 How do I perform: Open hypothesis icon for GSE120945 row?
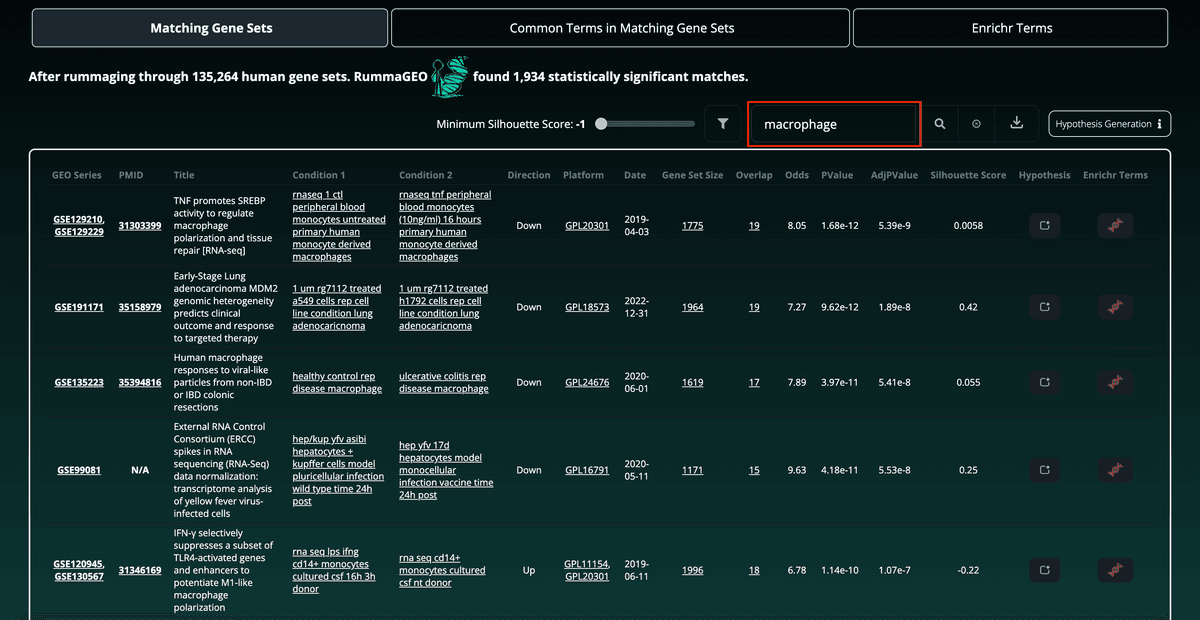1045,570
